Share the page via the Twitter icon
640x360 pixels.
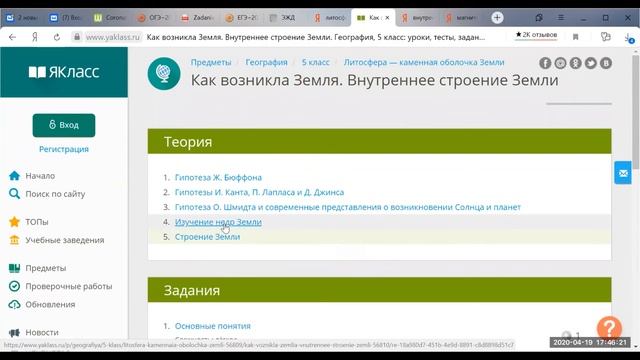tap(591, 63)
